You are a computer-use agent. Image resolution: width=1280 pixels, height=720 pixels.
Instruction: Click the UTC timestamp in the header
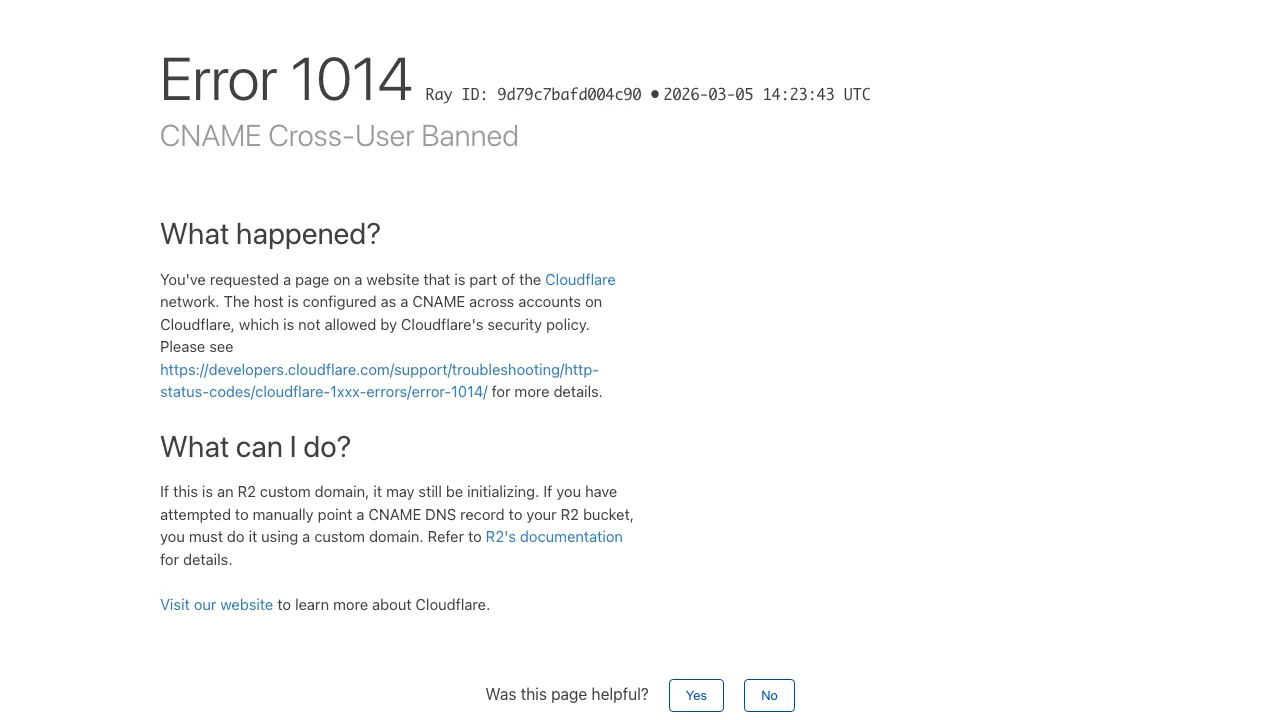click(x=766, y=95)
